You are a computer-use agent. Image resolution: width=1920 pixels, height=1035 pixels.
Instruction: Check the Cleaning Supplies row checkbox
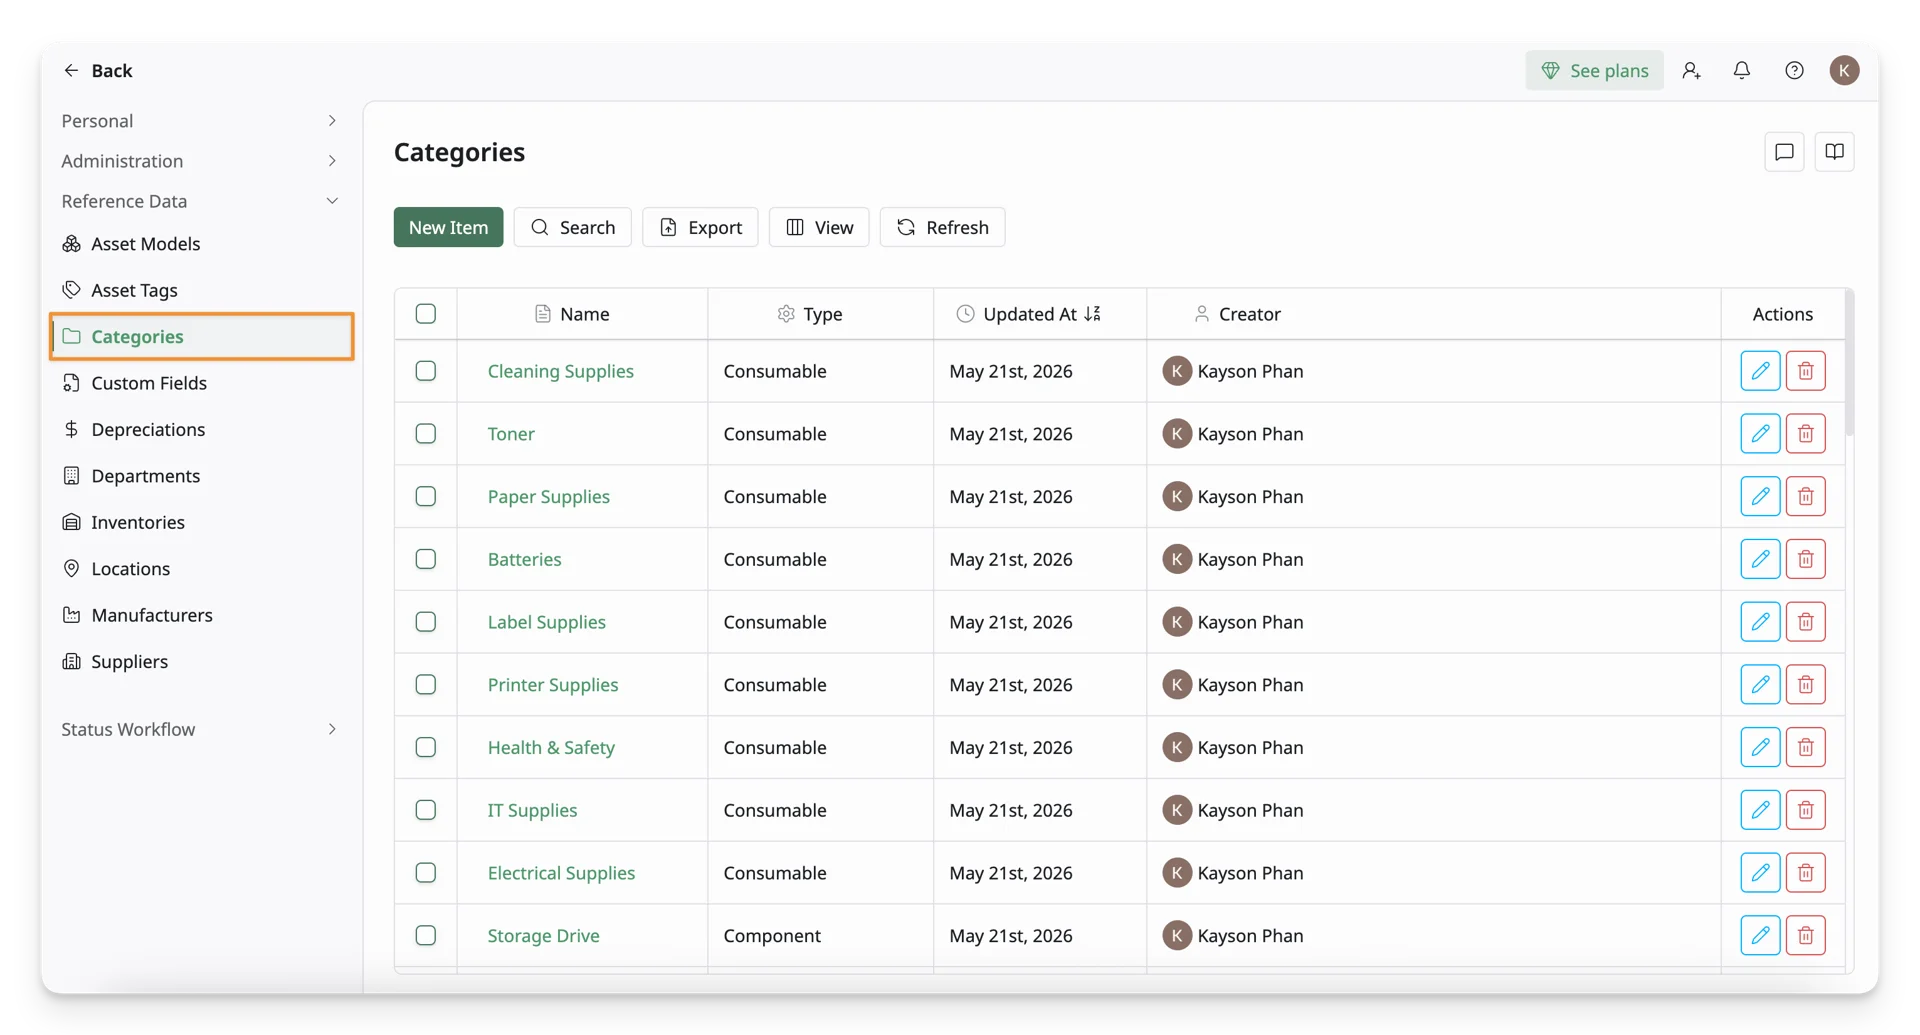point(426,371)
